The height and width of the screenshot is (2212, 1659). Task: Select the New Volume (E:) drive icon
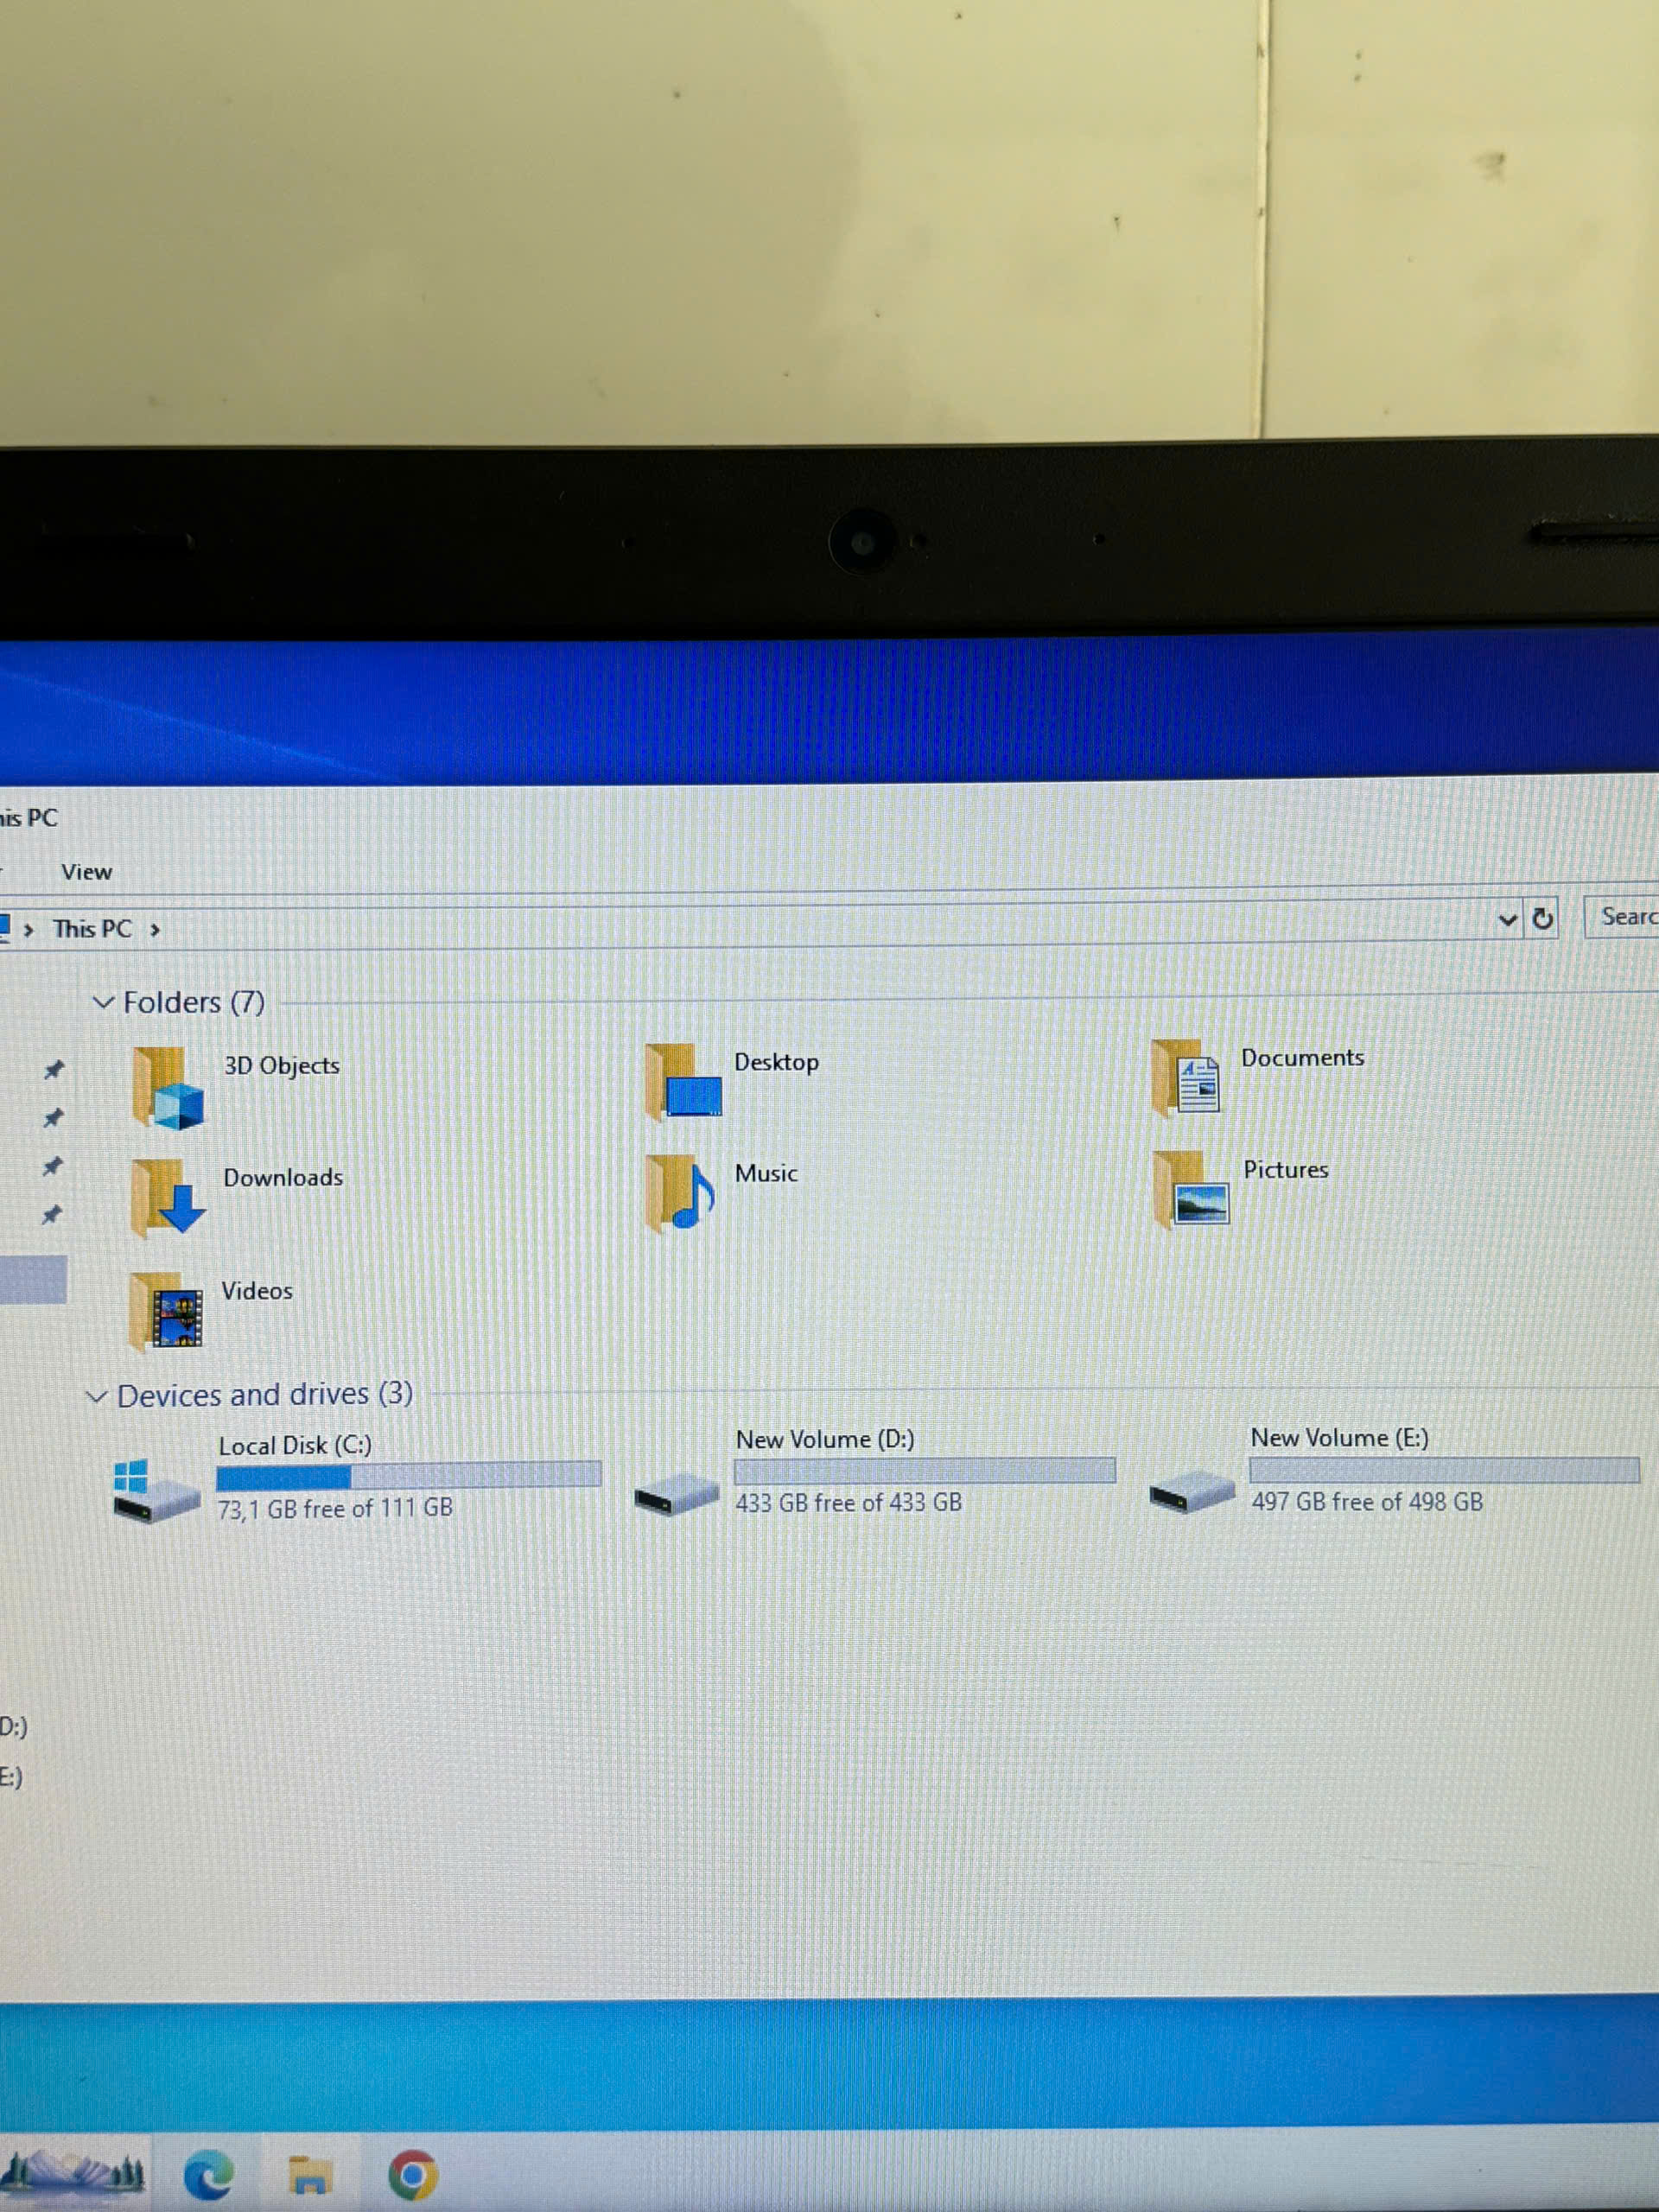pos(1192,1491)
